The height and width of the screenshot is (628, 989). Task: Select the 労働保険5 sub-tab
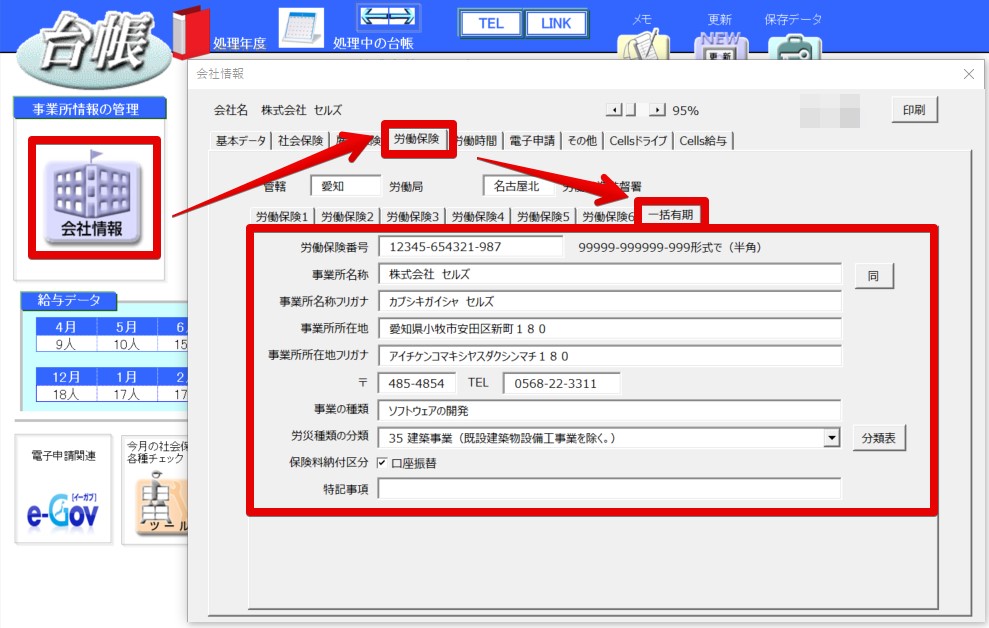543,216
